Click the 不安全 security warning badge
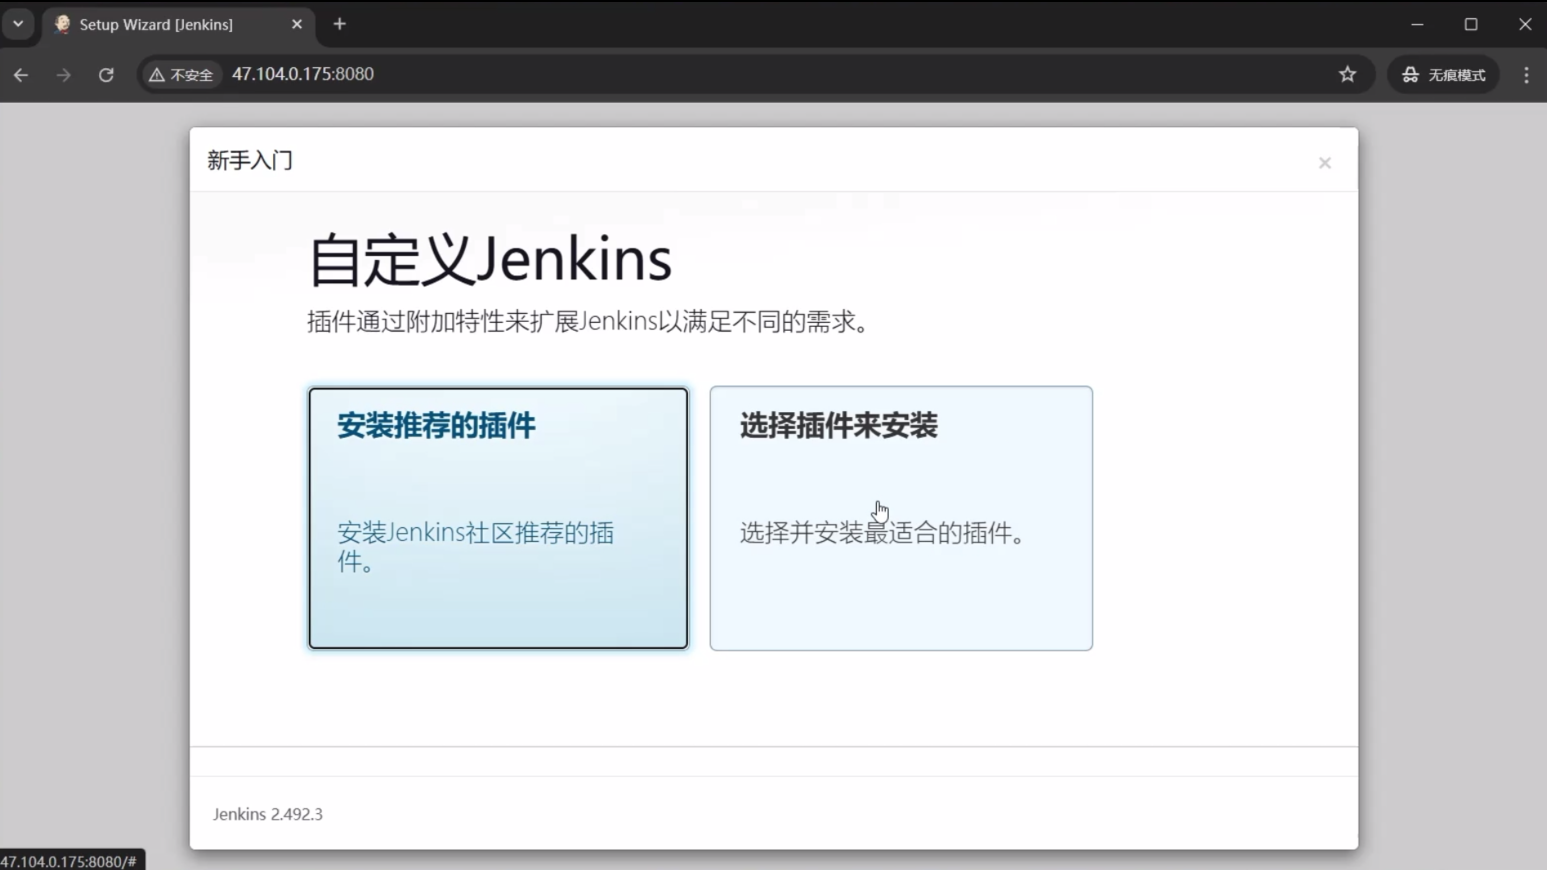 (x=181, y=75)
